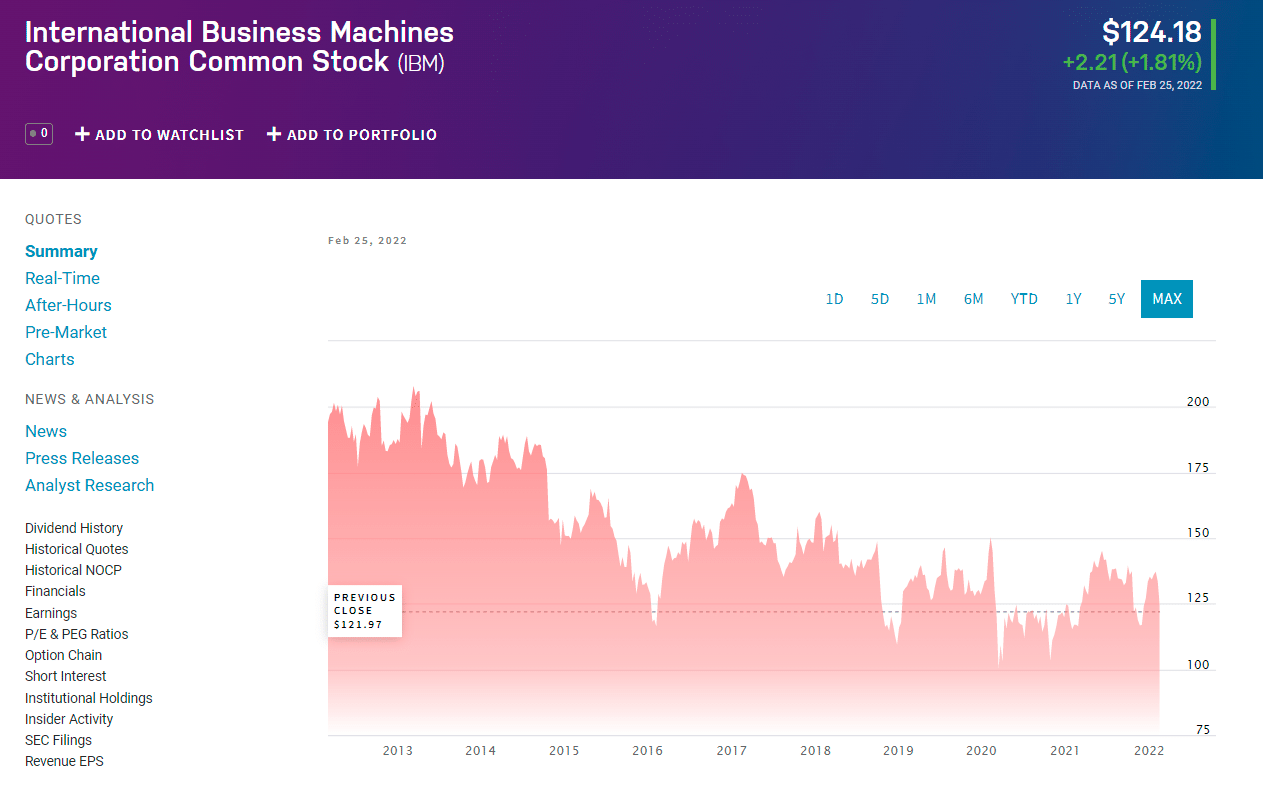Switch to the 5Y chart view
This screenshot has height=797, width=1263.
click(x=1116, y=299)
